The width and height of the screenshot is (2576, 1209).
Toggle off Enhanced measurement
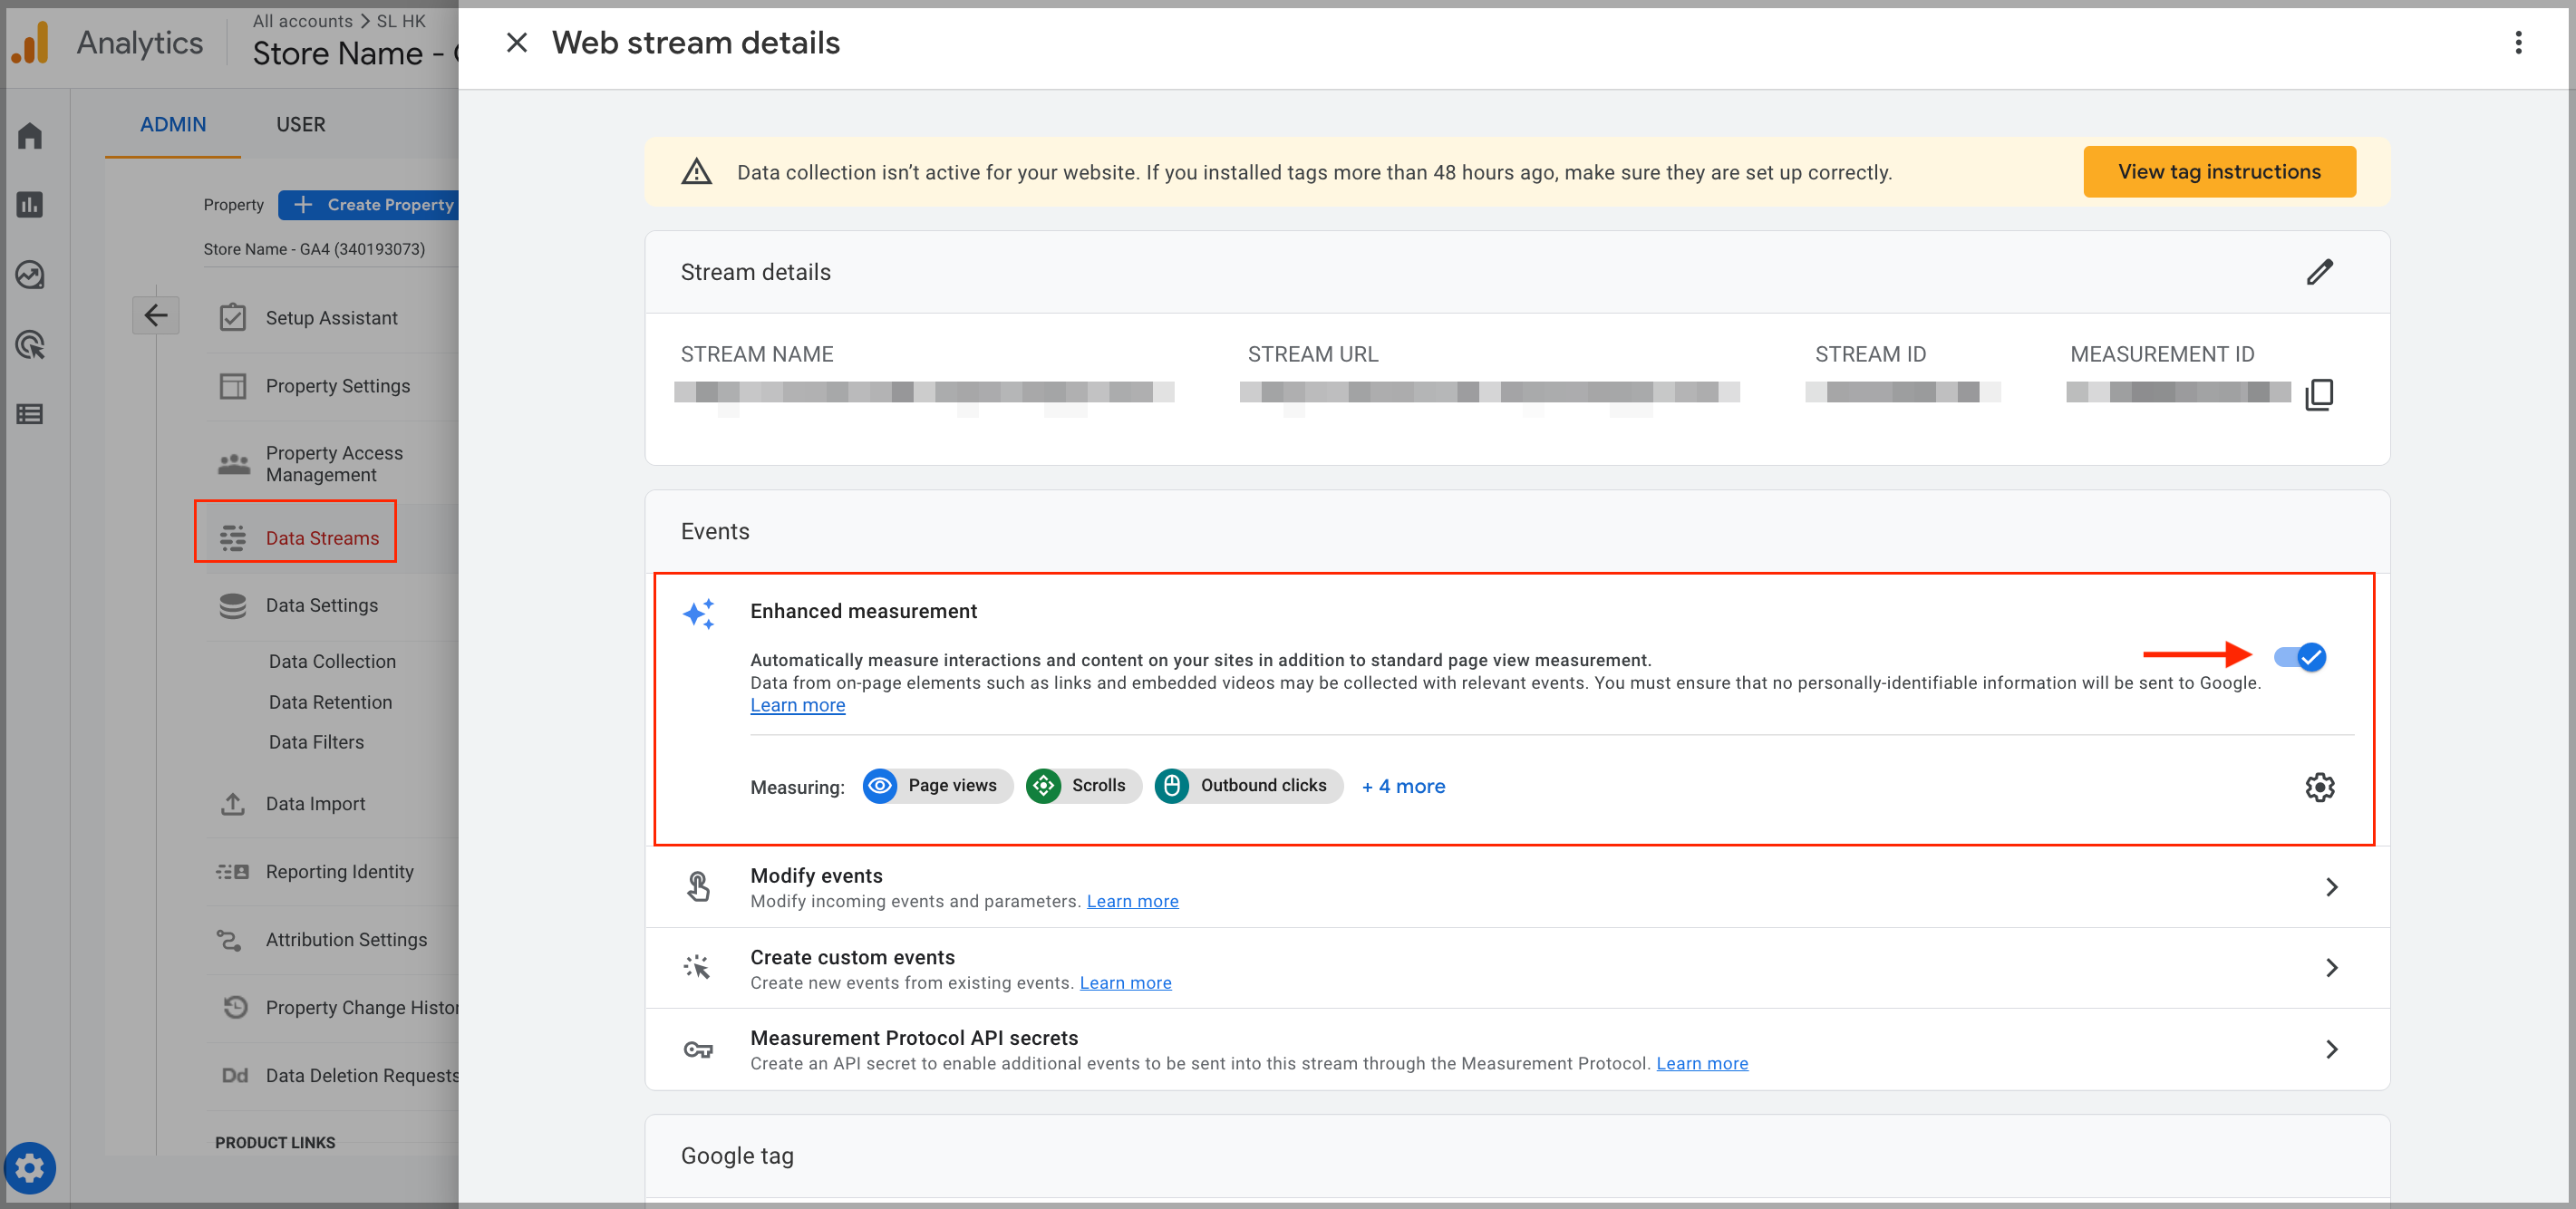click(2300, 657)
